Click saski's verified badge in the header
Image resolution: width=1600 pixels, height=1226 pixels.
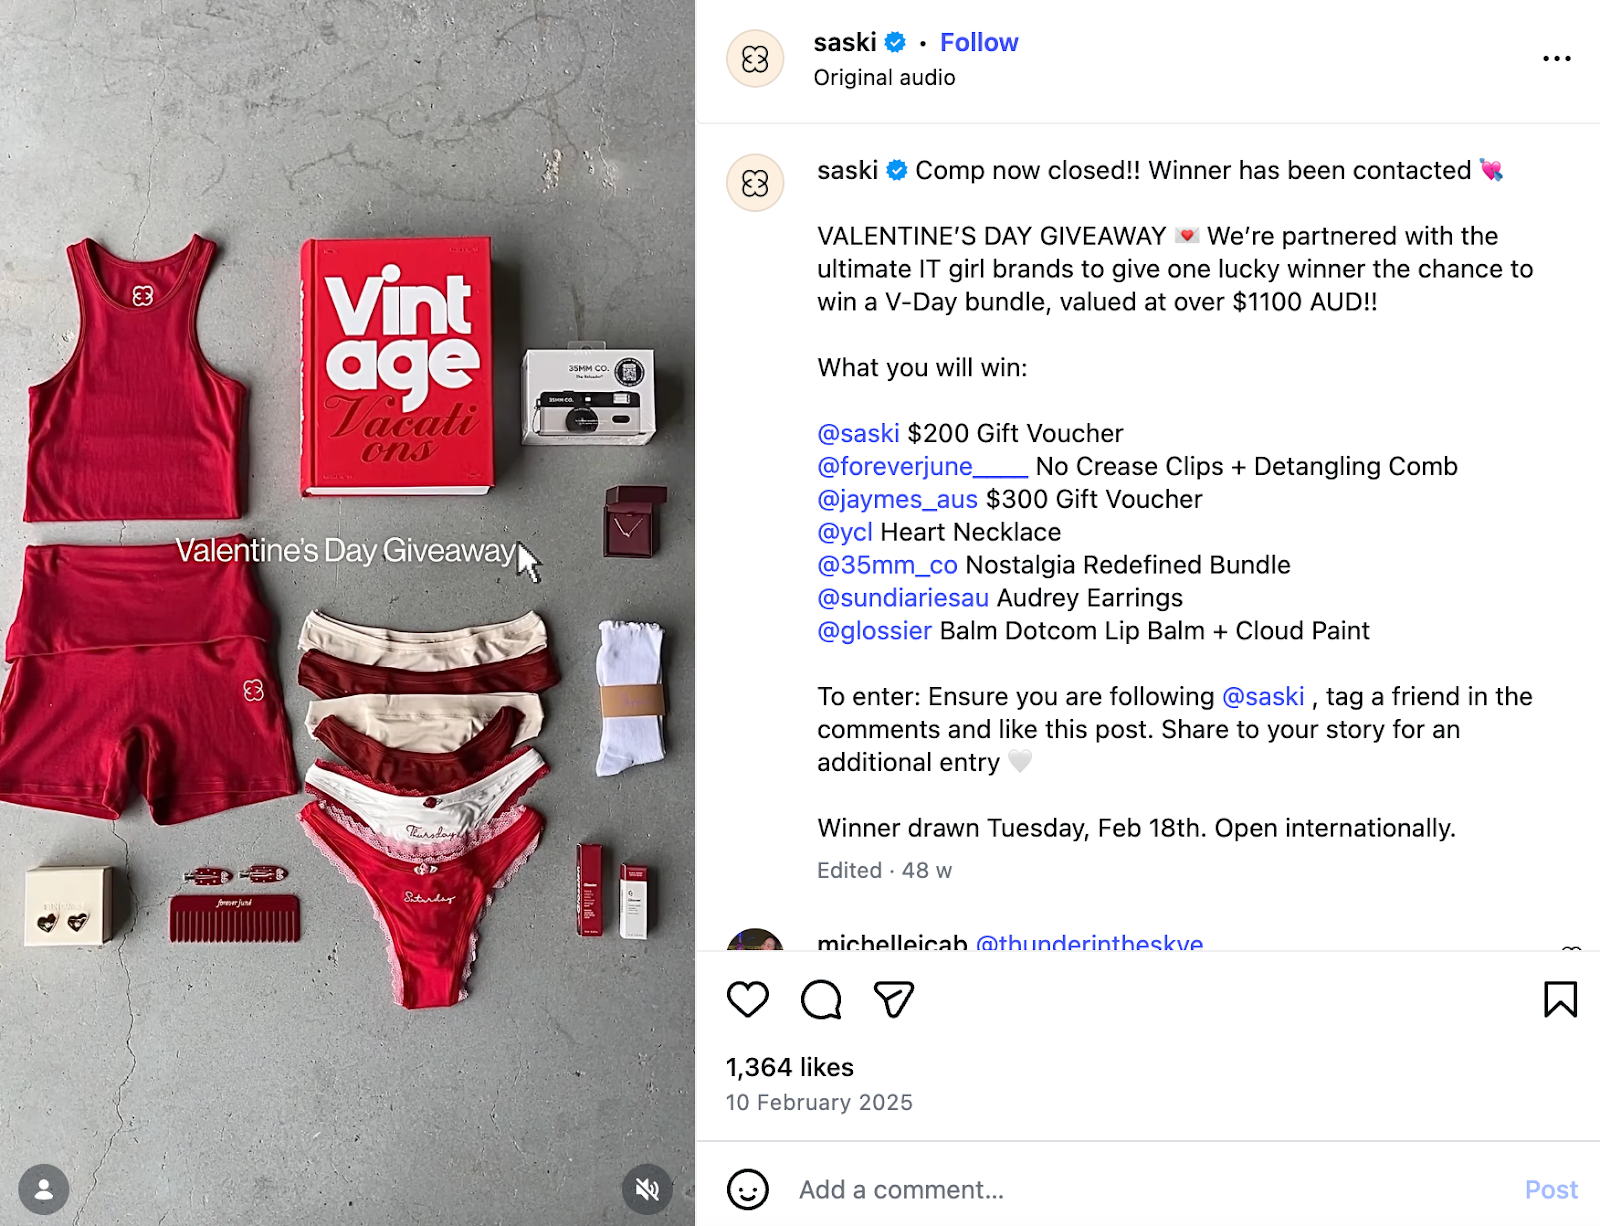click(x=895, y=42)
